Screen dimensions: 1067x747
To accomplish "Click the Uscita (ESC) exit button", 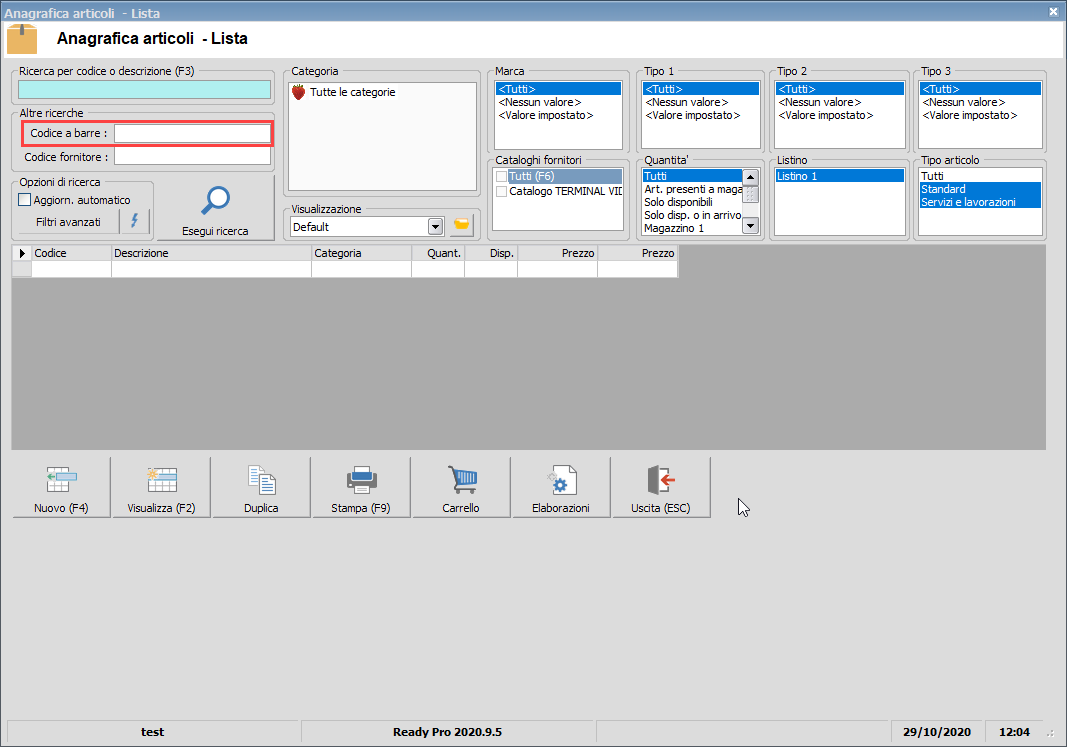I will pyautogui.click(x=661, y=487).
